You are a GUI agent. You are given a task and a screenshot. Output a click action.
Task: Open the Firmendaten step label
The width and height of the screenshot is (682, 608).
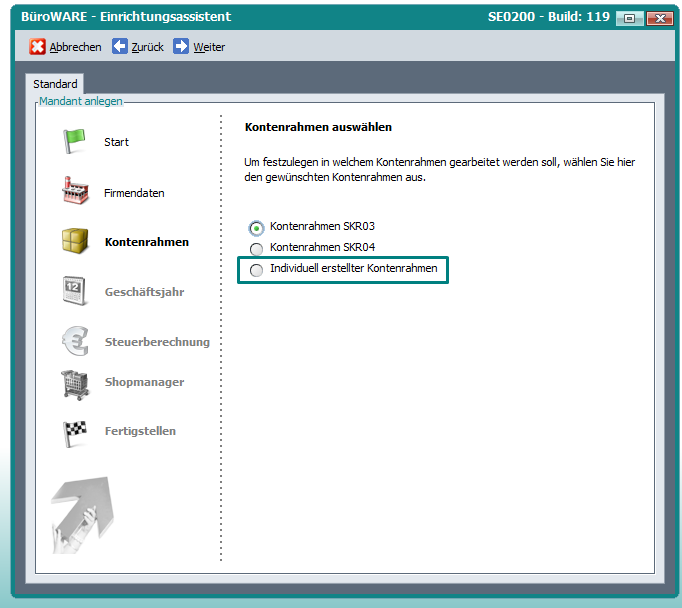click(x=134, y=193)
